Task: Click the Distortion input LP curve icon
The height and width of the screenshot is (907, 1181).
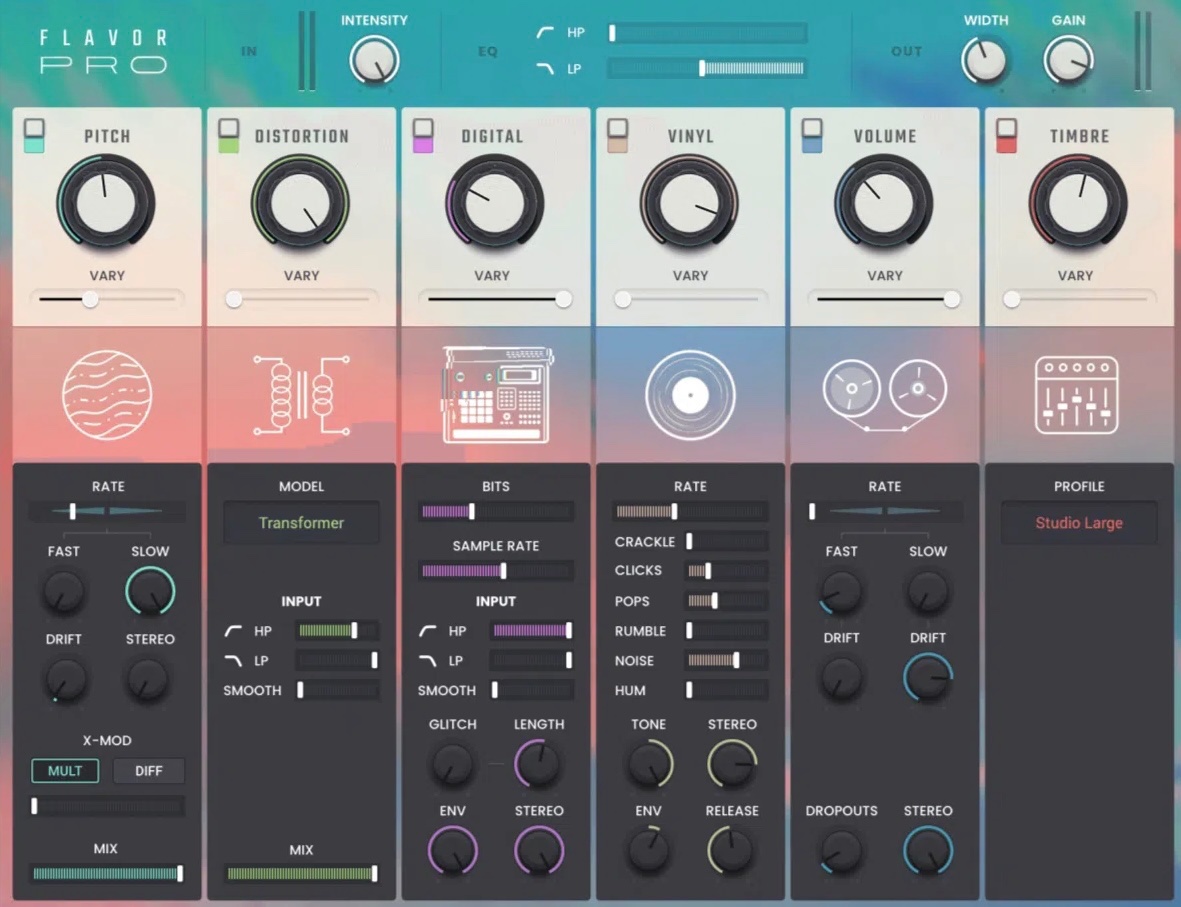Action: coord(233,661)
